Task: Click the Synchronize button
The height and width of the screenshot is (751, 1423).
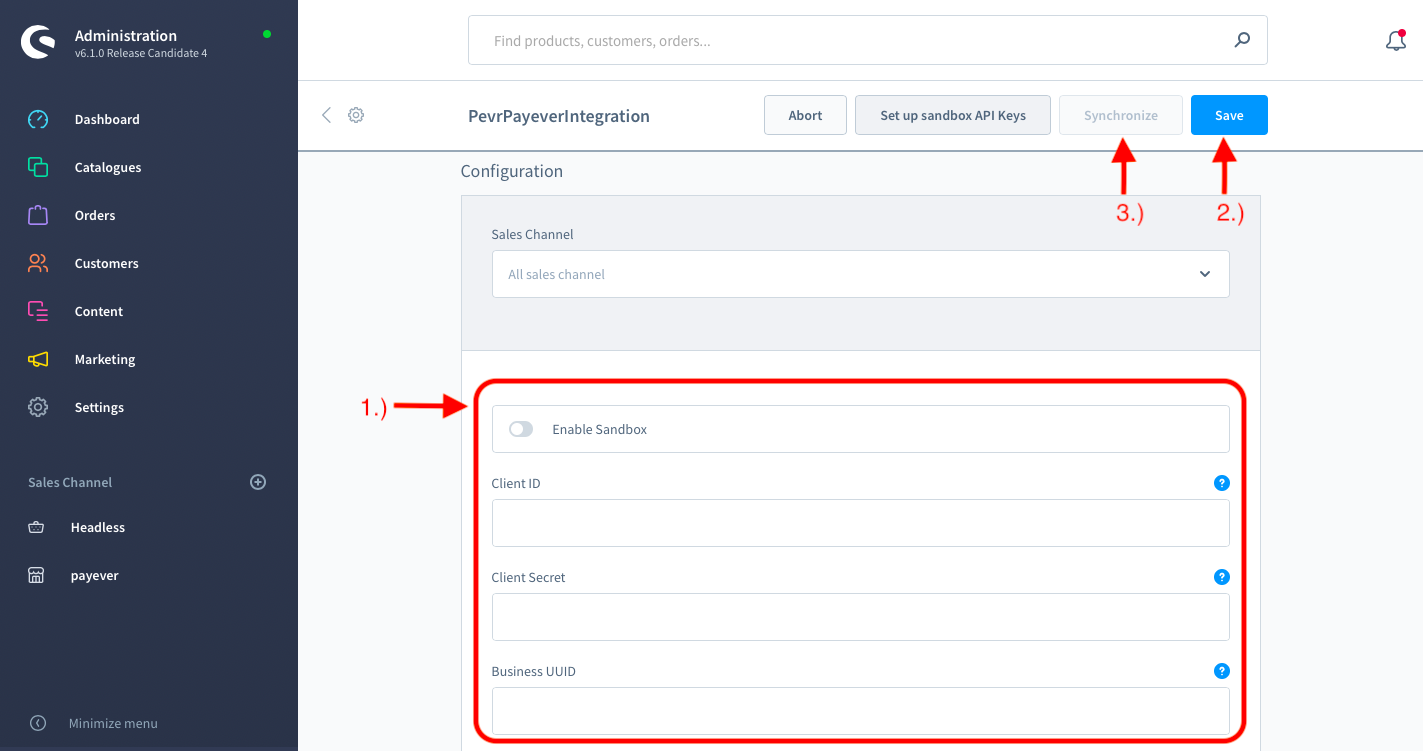Action: [x=1121, y=115]
